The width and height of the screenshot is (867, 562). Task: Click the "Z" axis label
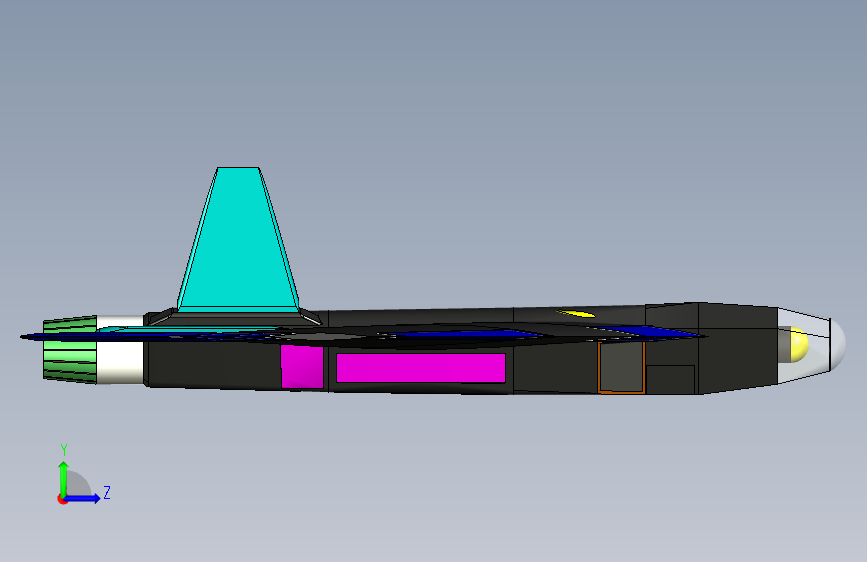[x=107, y=492]
